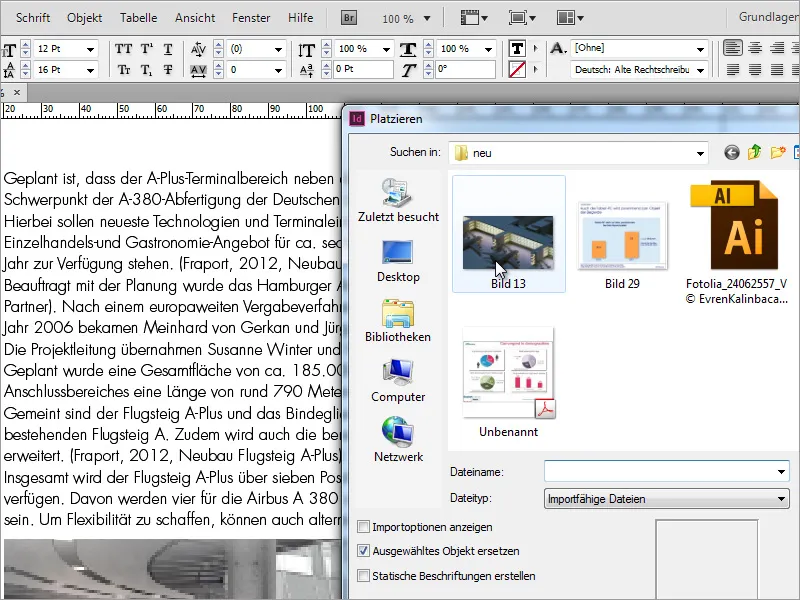Image resolution: width=800 pixels, height=600 pixels.
Task: Open the kerning (0) dropdown
Action: click(278, 49)
